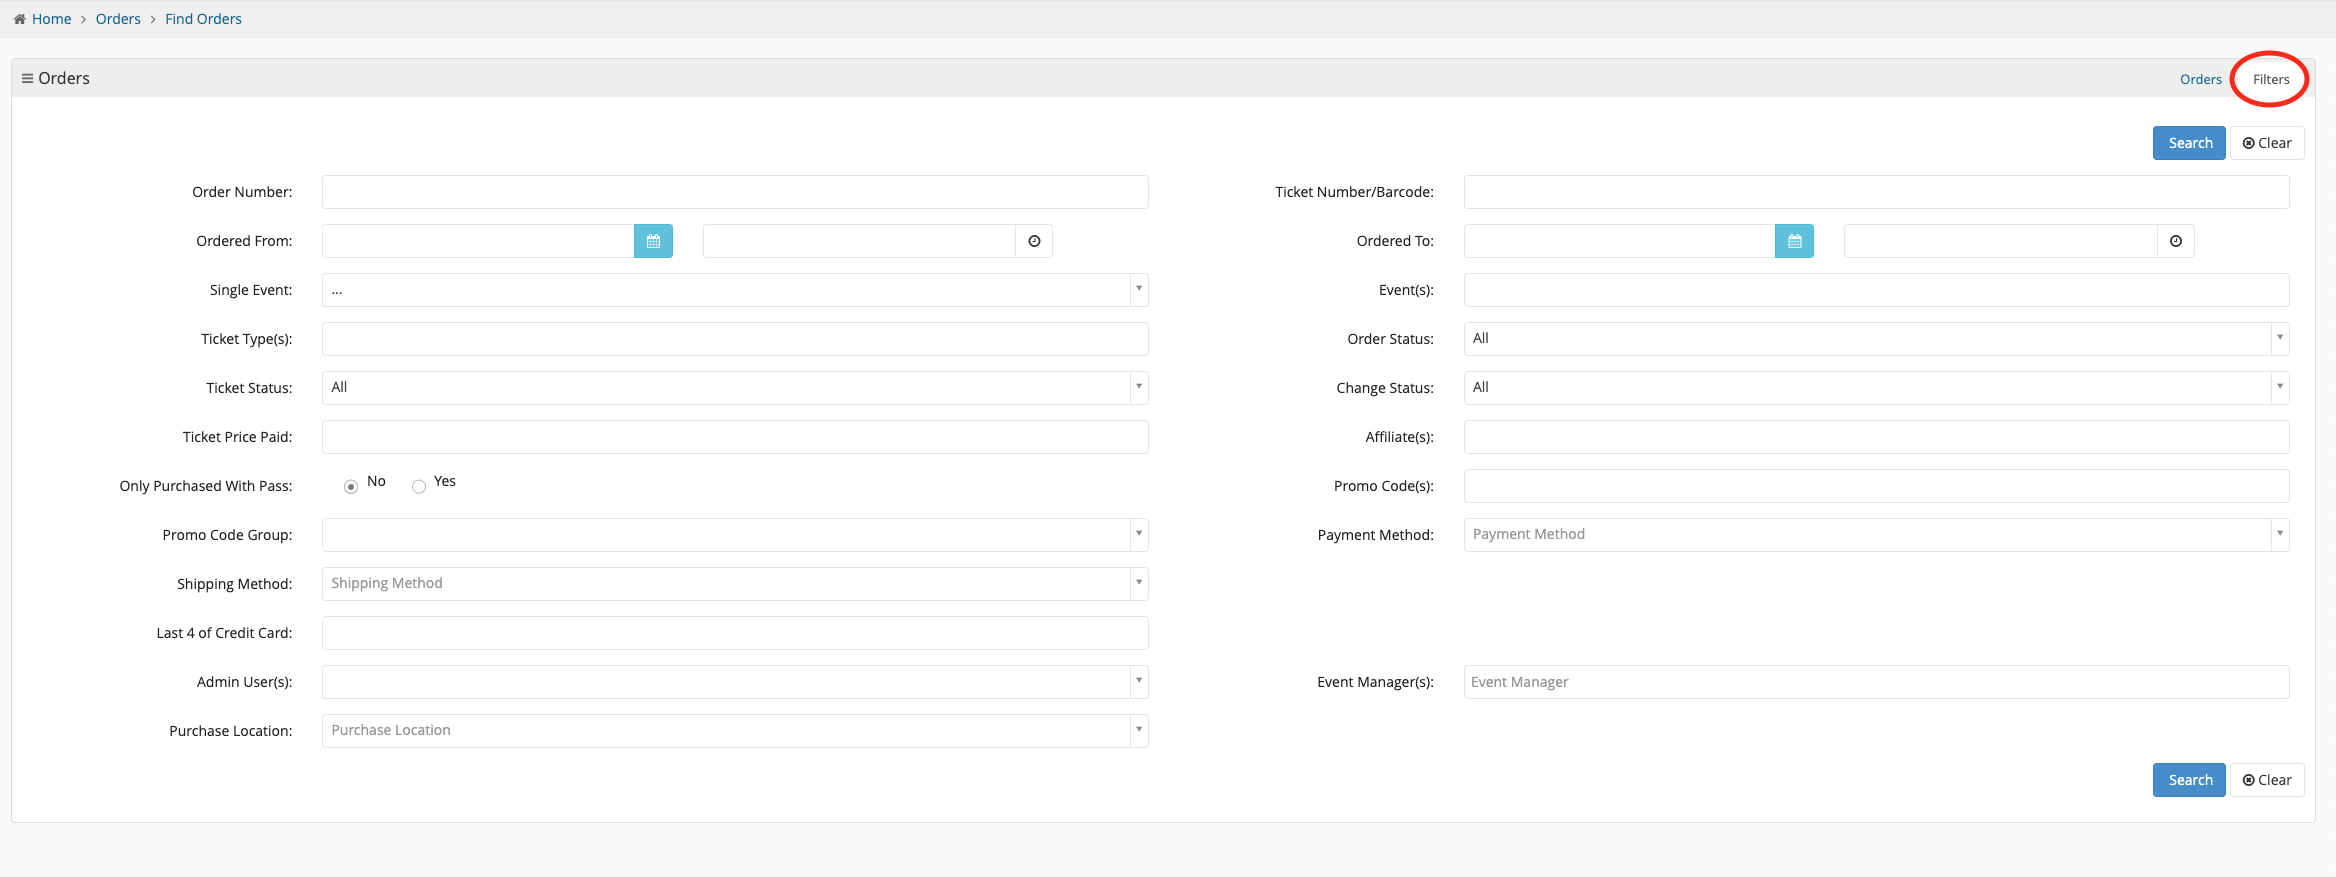Click the Ordered To date field
The image size is (2336, 877).
(1619, 241)
